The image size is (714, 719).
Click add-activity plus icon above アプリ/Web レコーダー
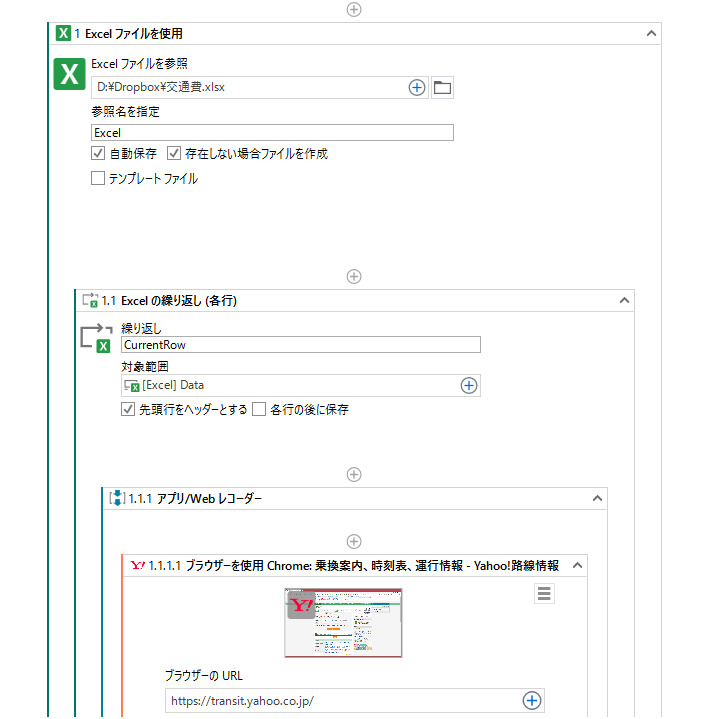pyautogui.click(x=353, y=474)
